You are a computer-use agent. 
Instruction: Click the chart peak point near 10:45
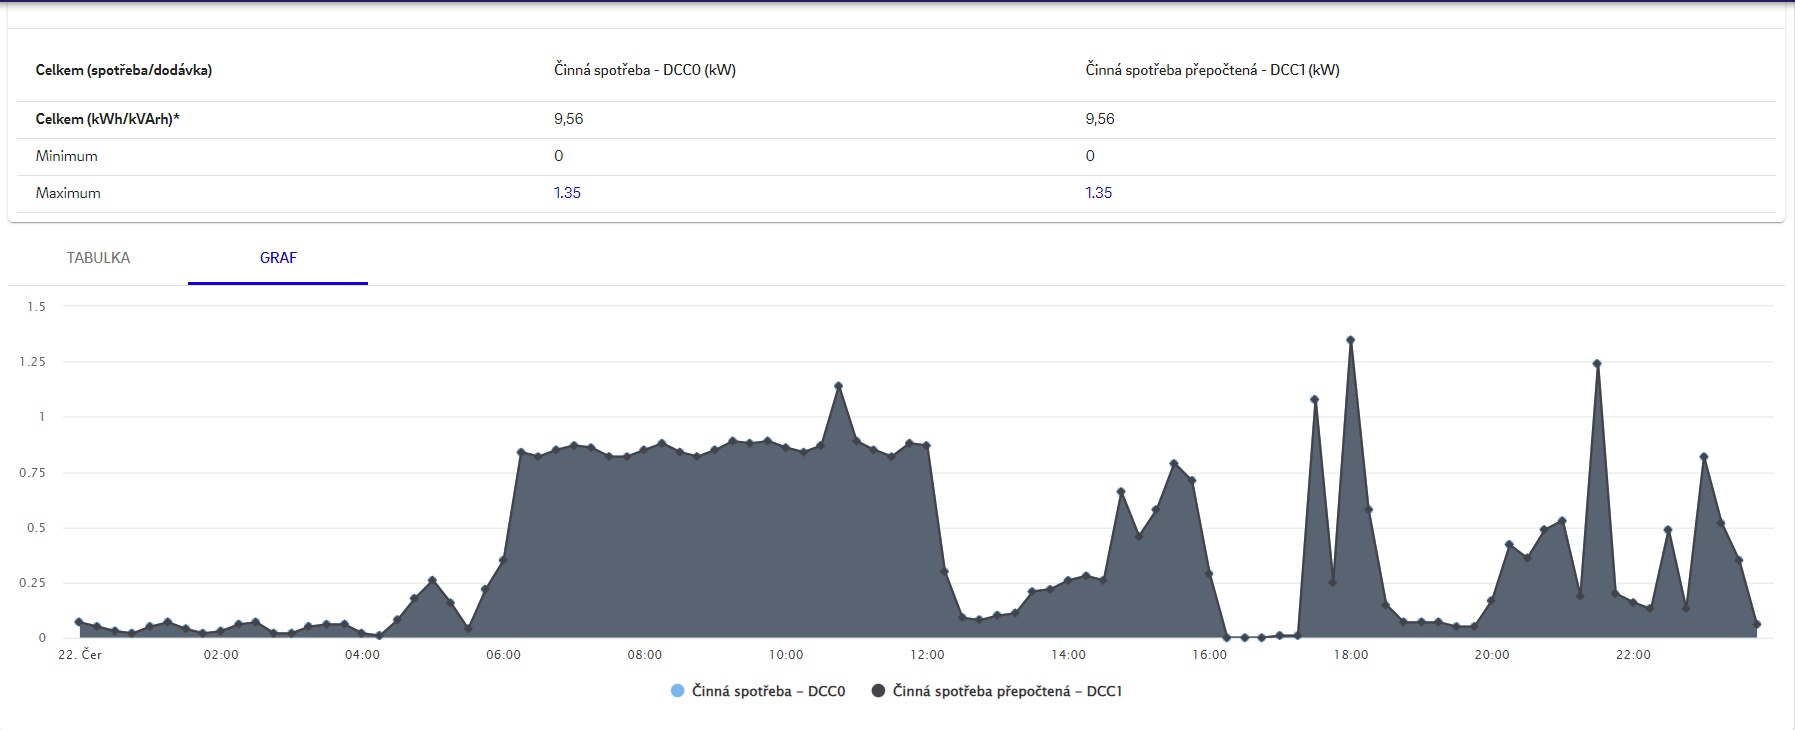[x=838, y=386]
